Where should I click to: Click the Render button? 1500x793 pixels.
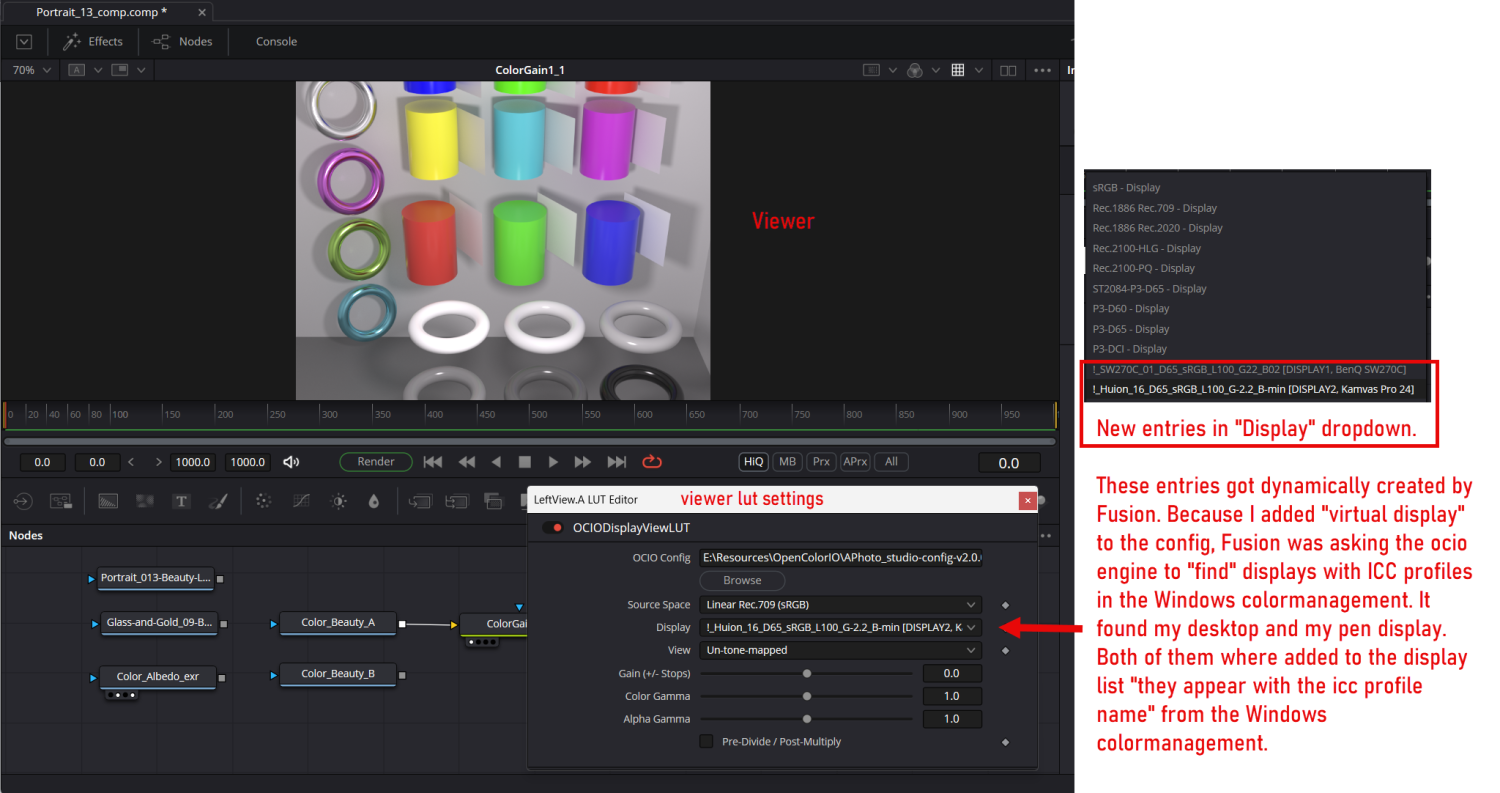(375, 461)
